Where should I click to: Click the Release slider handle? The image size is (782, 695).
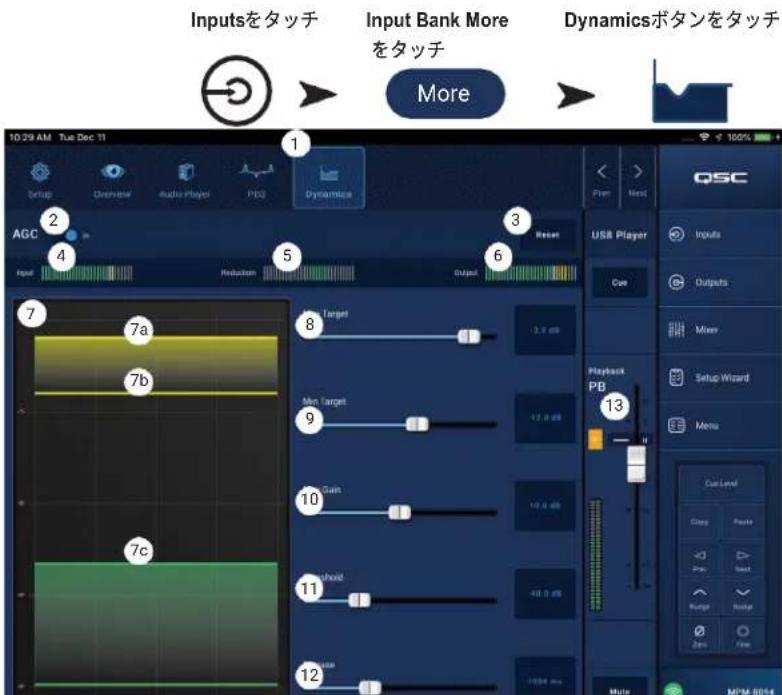[x=370, y=688]
